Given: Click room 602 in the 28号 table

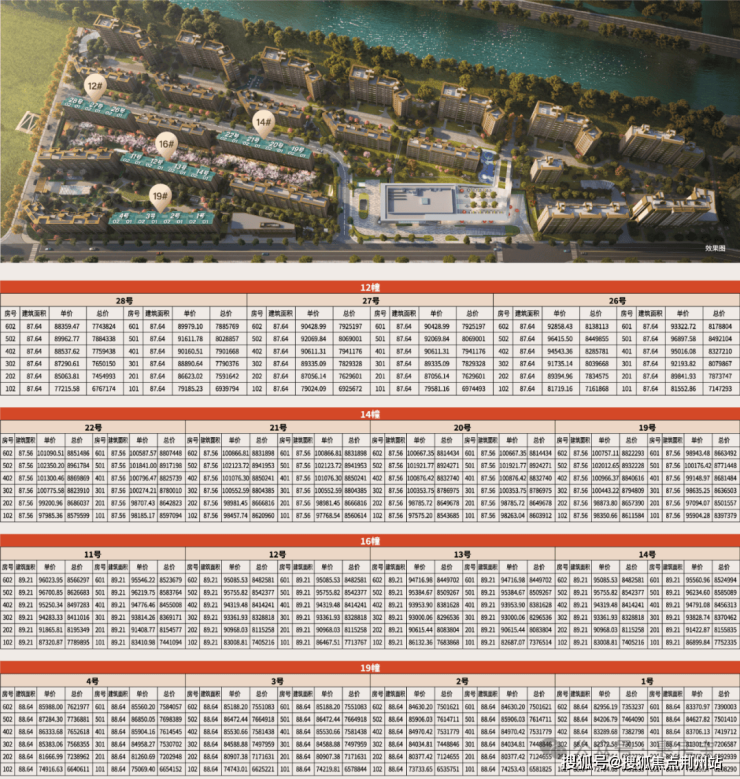Looking at the screenshot, I should [11, 326].
